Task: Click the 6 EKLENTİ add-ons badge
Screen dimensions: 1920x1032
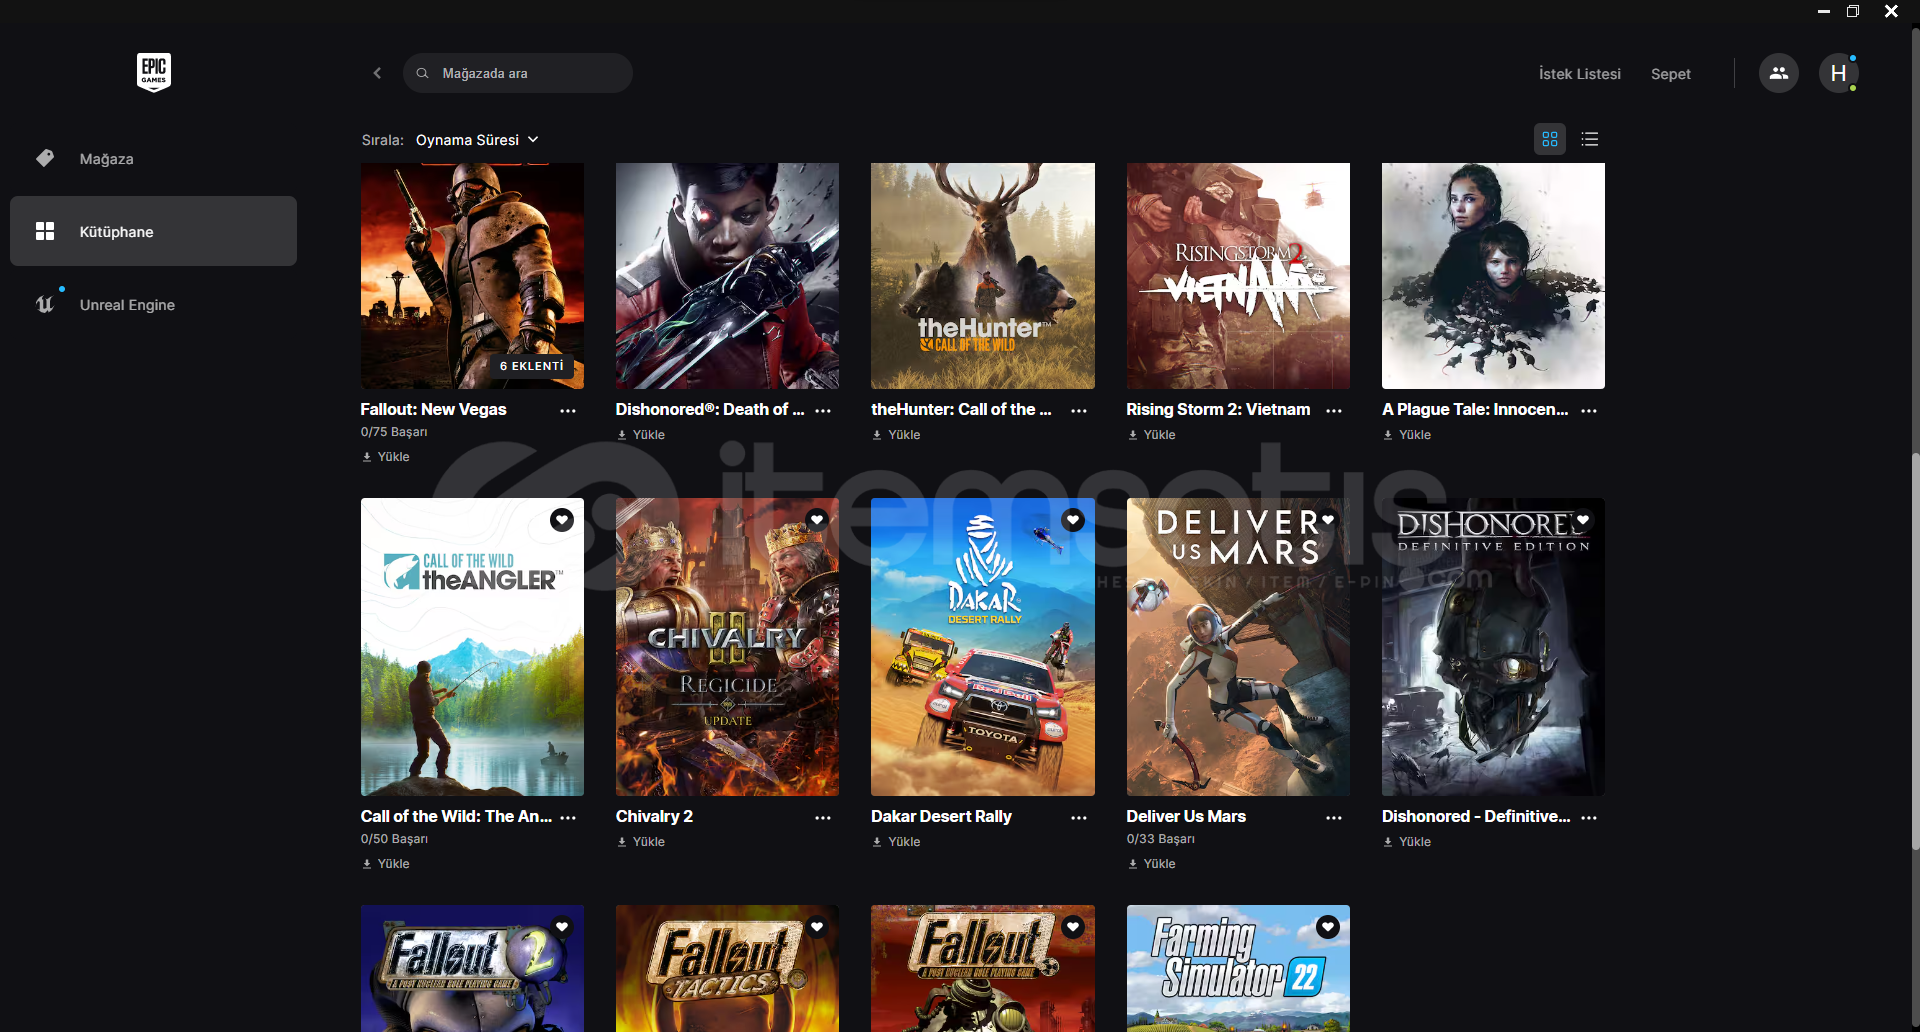Action: 532,366
